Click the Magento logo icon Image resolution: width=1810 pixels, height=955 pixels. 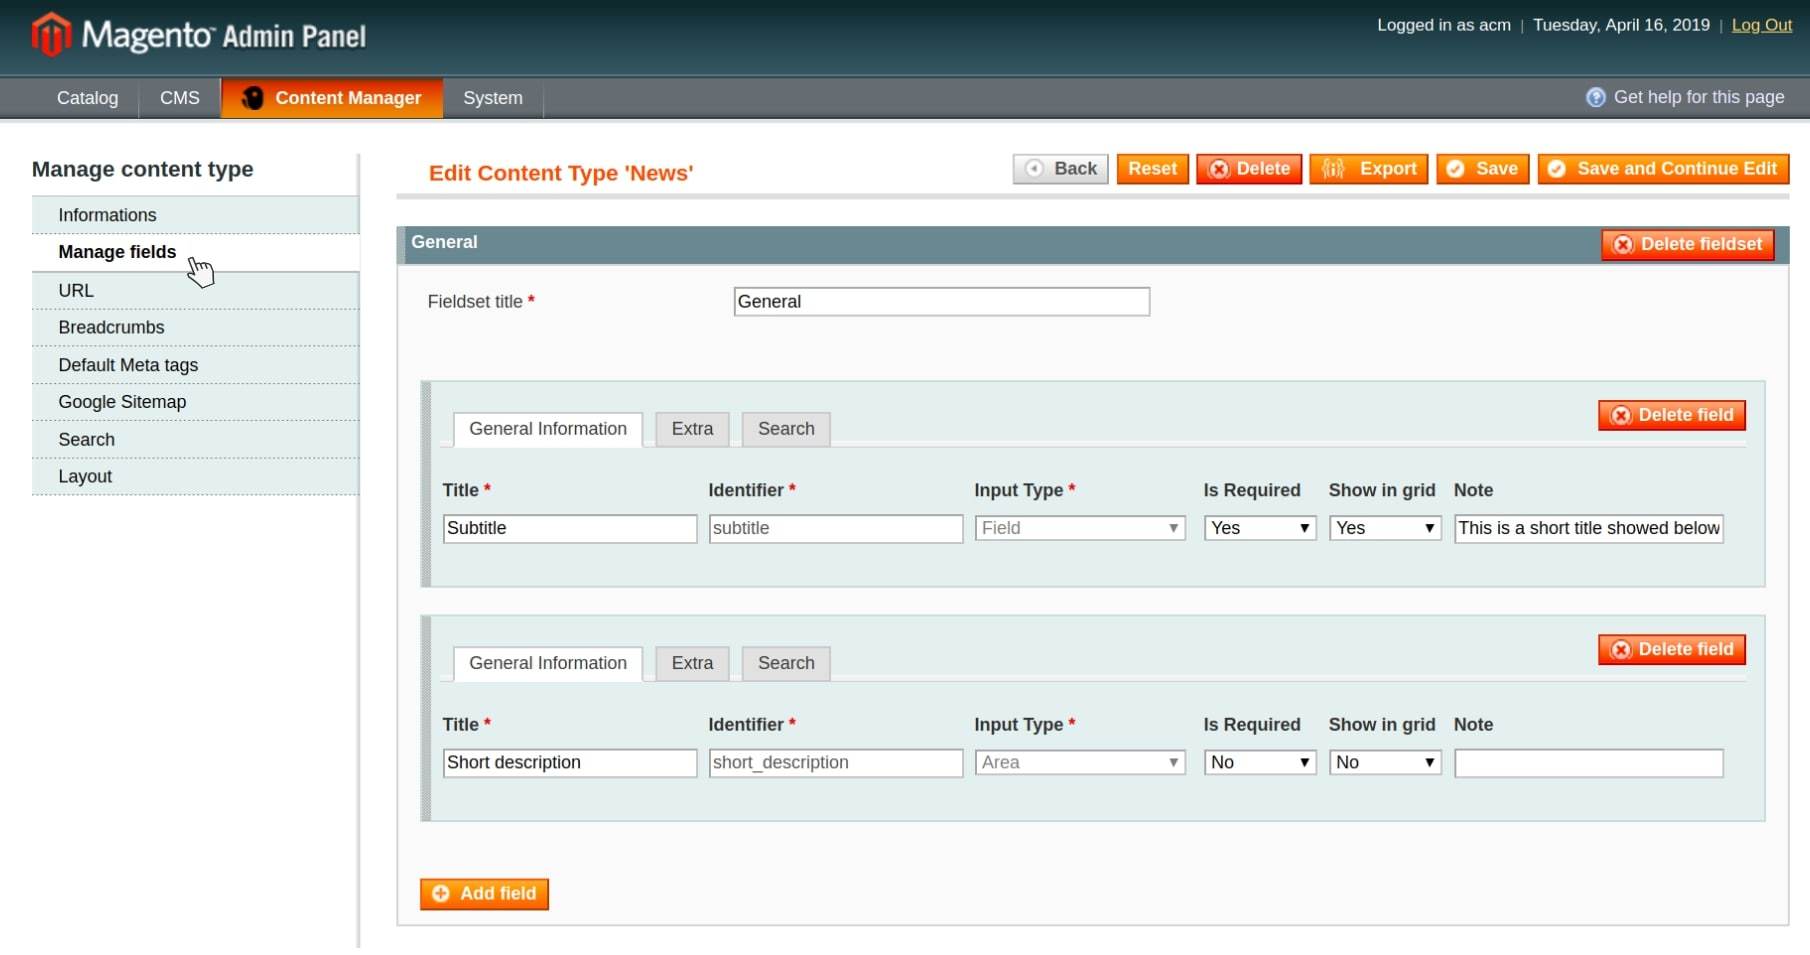click(51, 35)
